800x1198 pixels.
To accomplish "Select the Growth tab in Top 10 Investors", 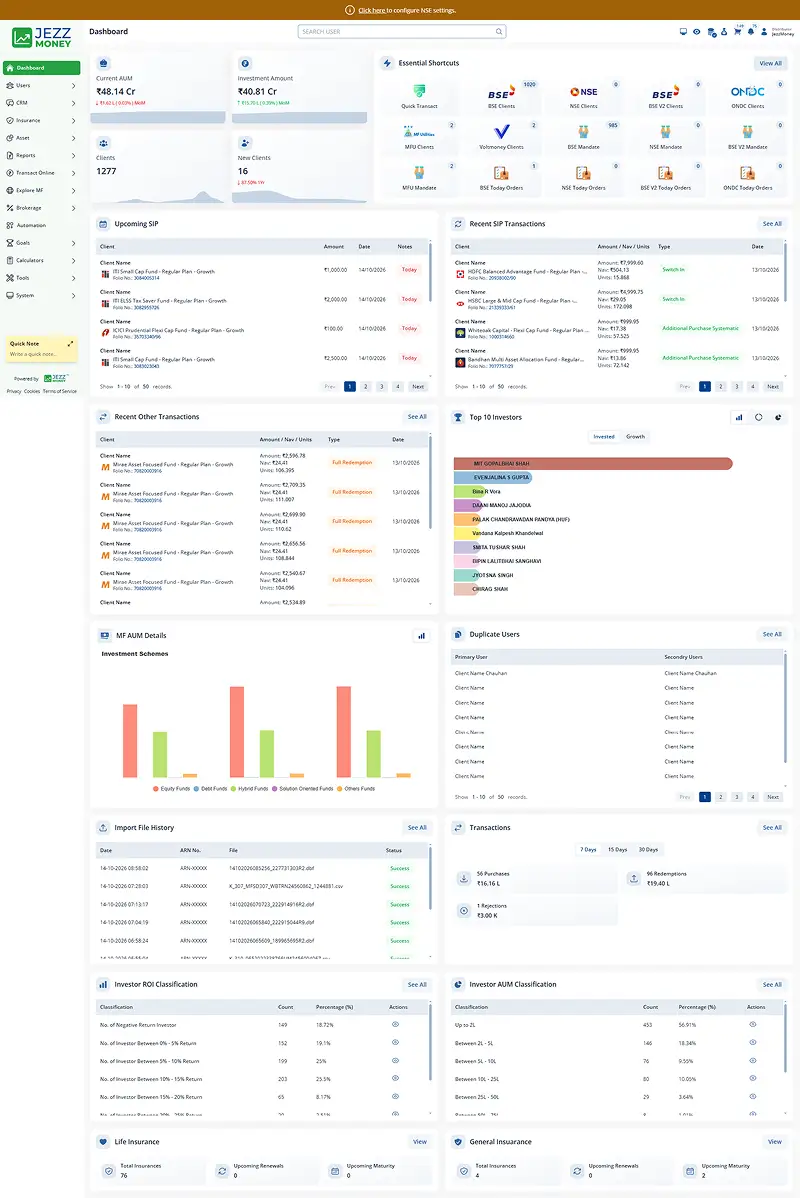I will (635, 437).
